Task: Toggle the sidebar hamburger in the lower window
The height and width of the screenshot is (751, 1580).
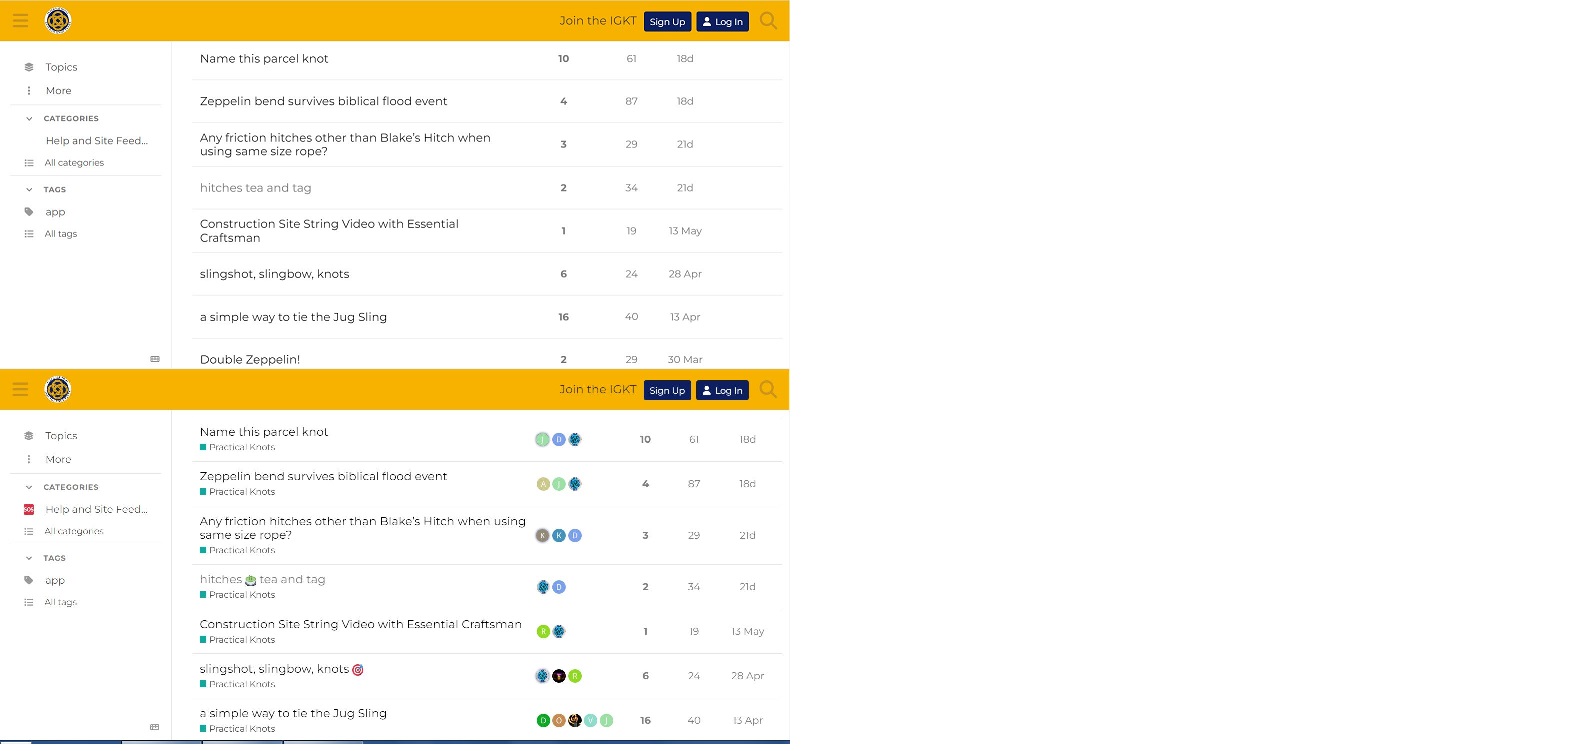Action: pos(20,389)
